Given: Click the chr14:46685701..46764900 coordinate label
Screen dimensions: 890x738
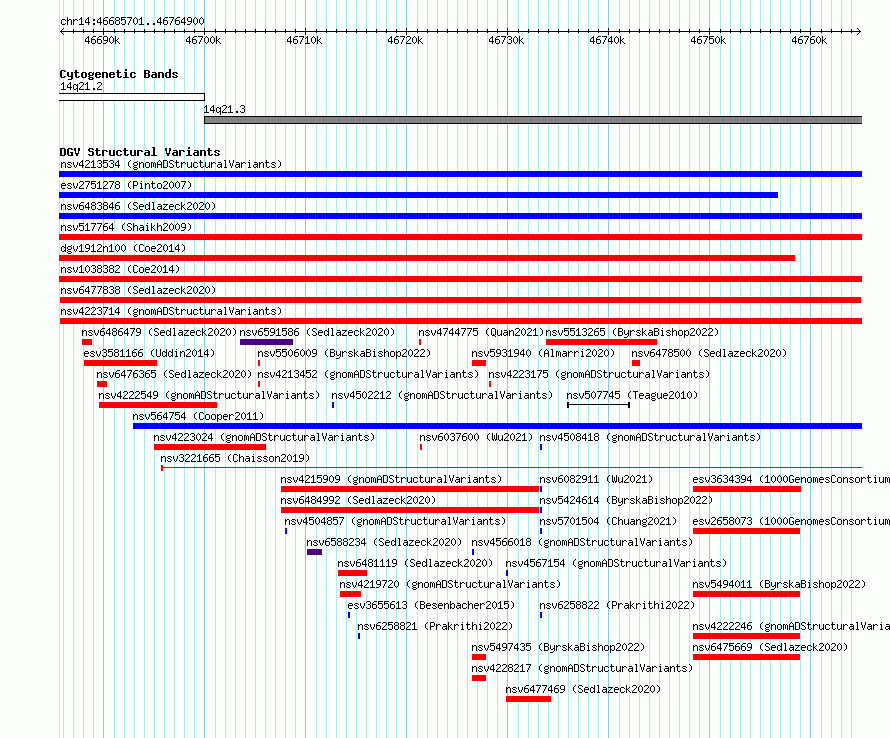Looking at the screenshot, I should pos(132,21).
